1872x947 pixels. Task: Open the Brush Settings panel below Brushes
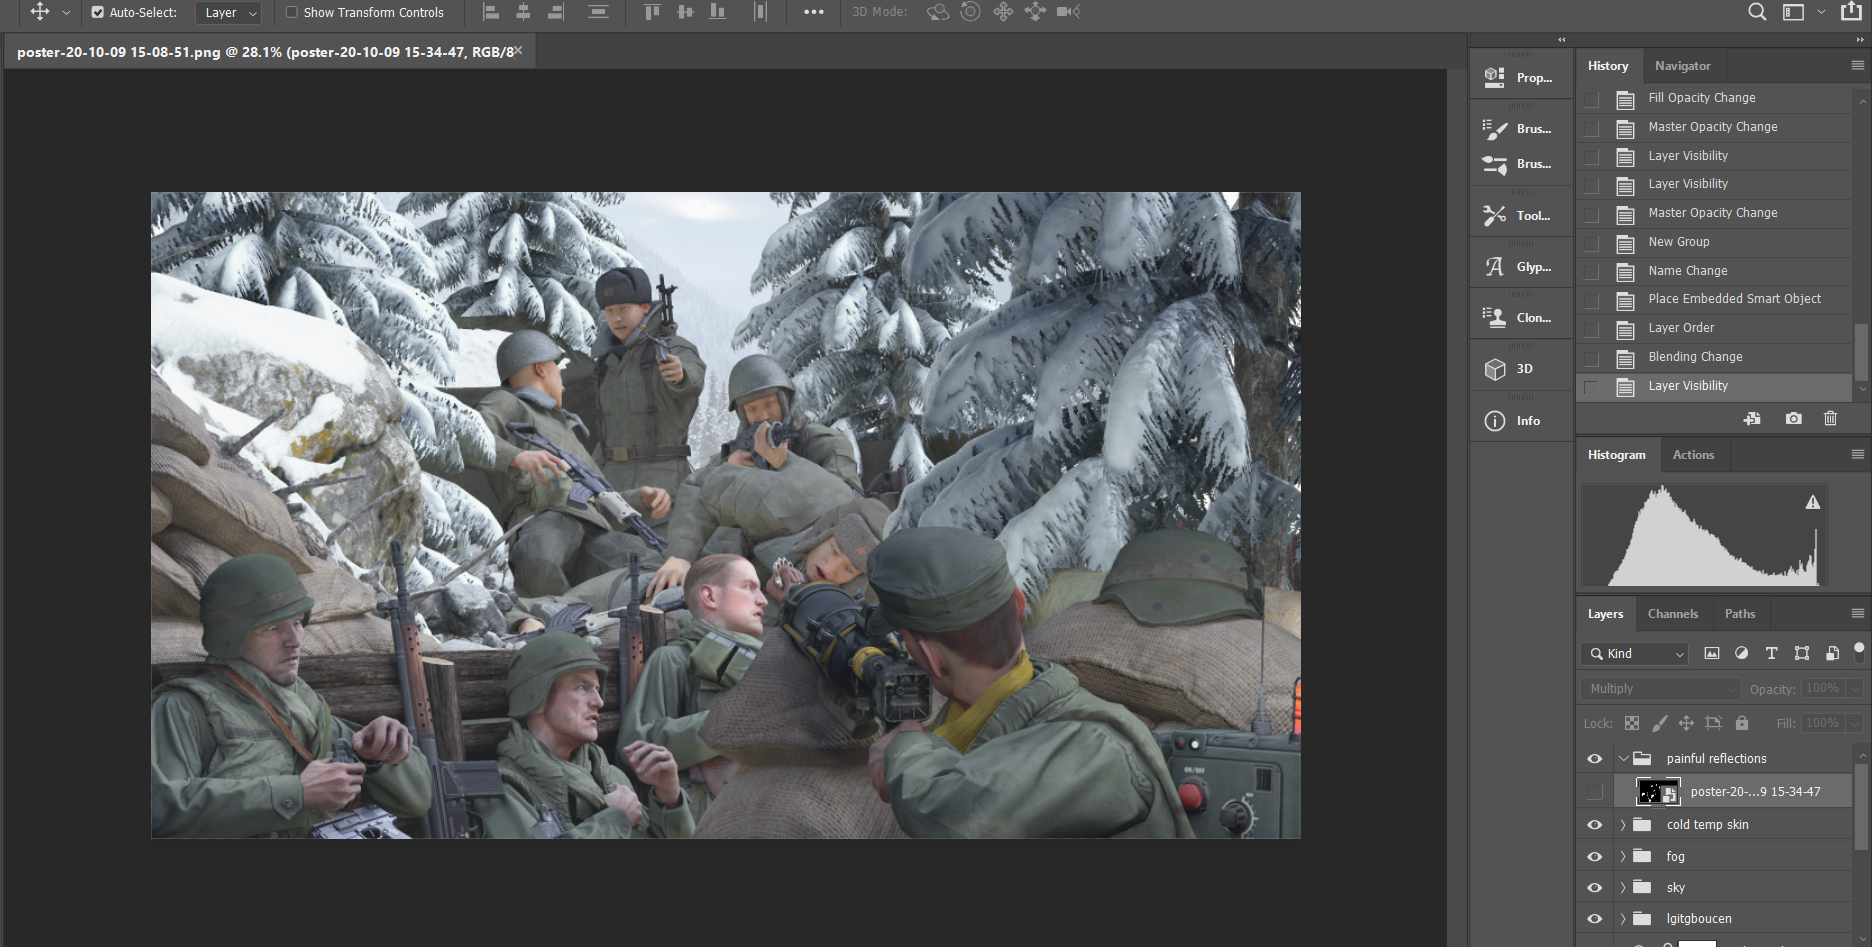pyautogui.click(x=1520, y=164)
